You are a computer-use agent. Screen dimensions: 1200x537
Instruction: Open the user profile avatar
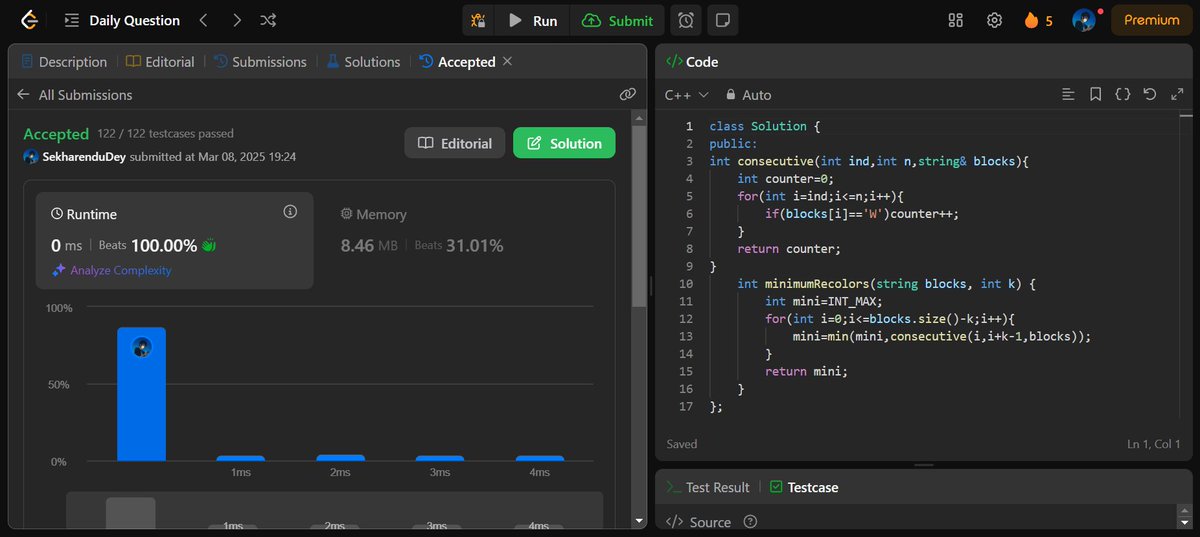pos(1084,20)
